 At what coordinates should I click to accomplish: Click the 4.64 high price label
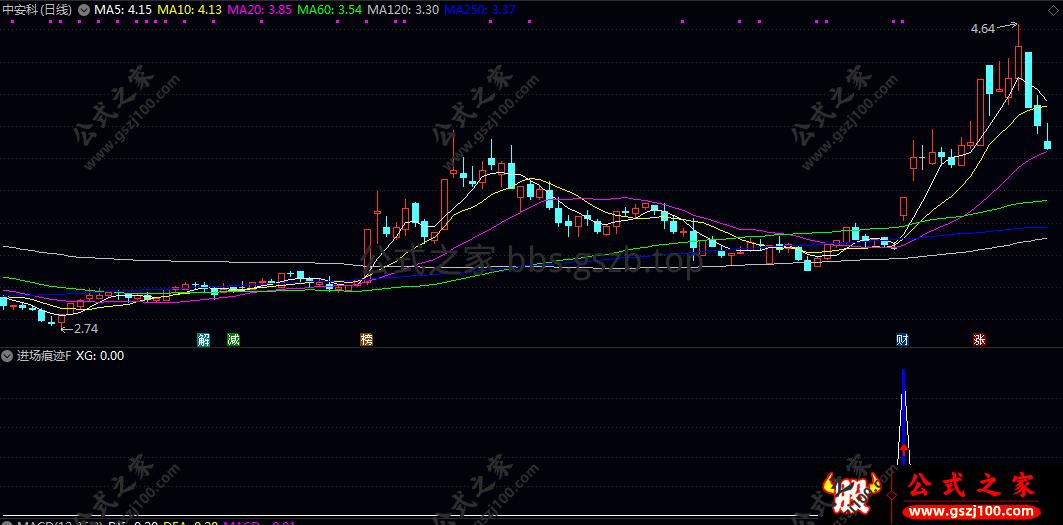click(x=982, y=28)
